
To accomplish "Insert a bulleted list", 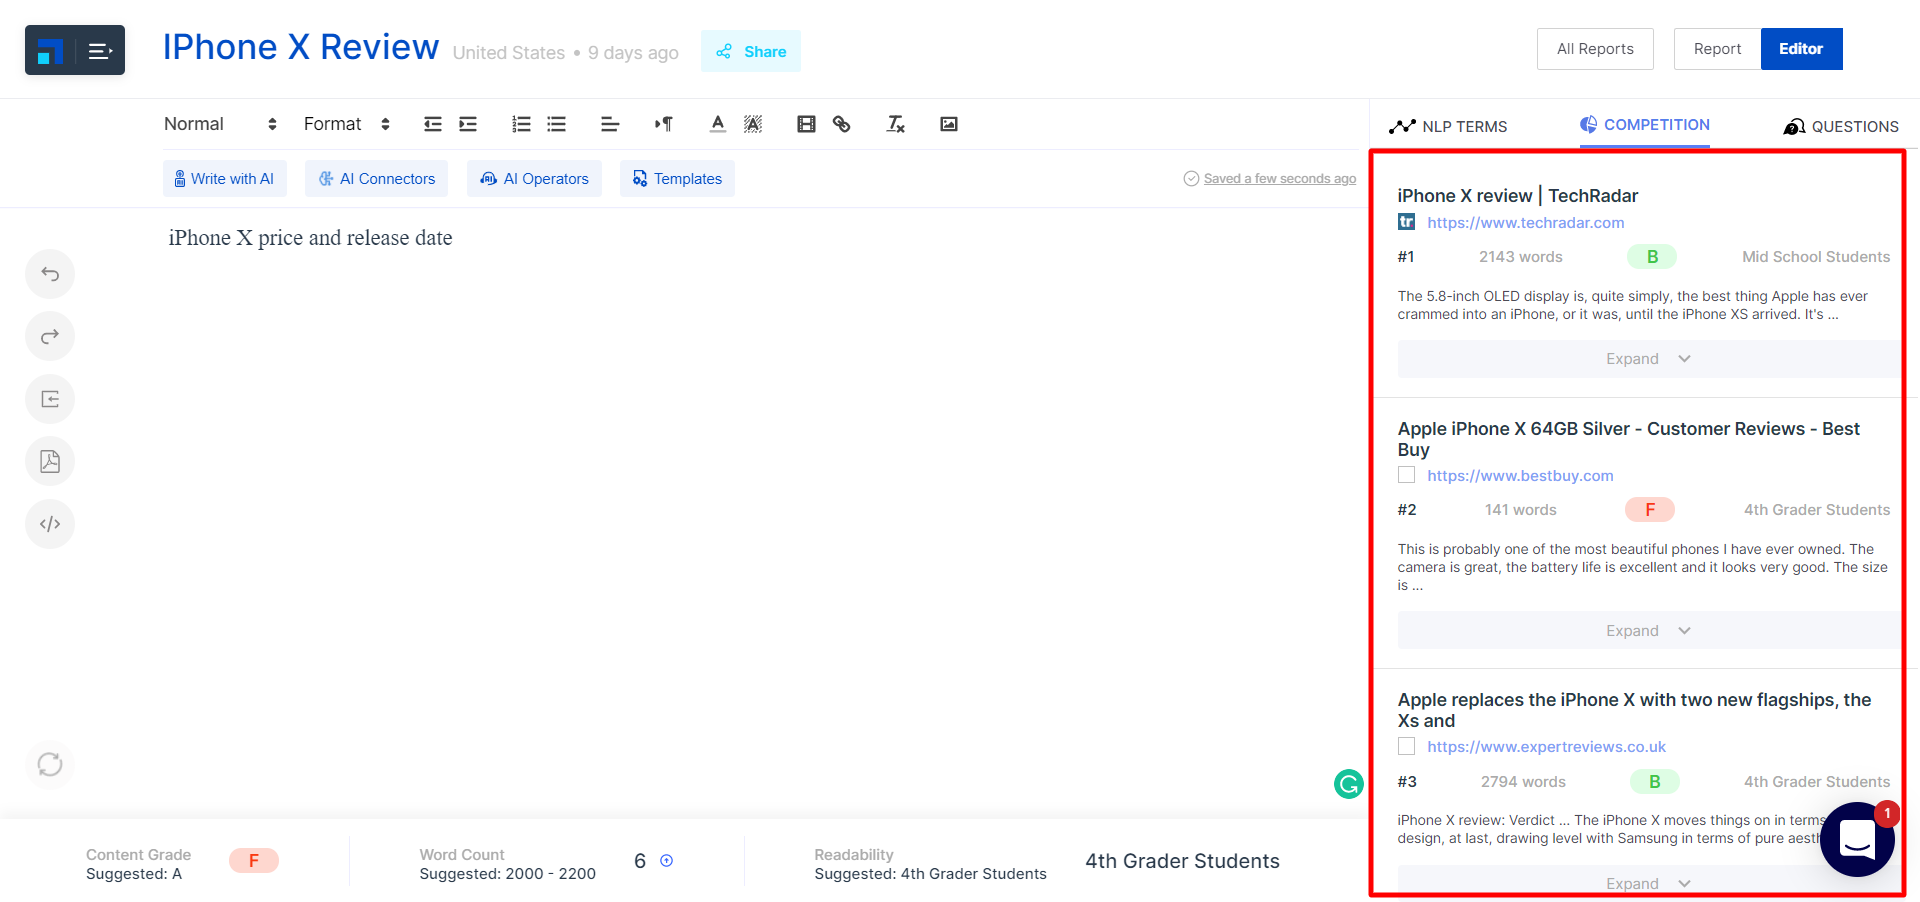I will click(556, 124).
